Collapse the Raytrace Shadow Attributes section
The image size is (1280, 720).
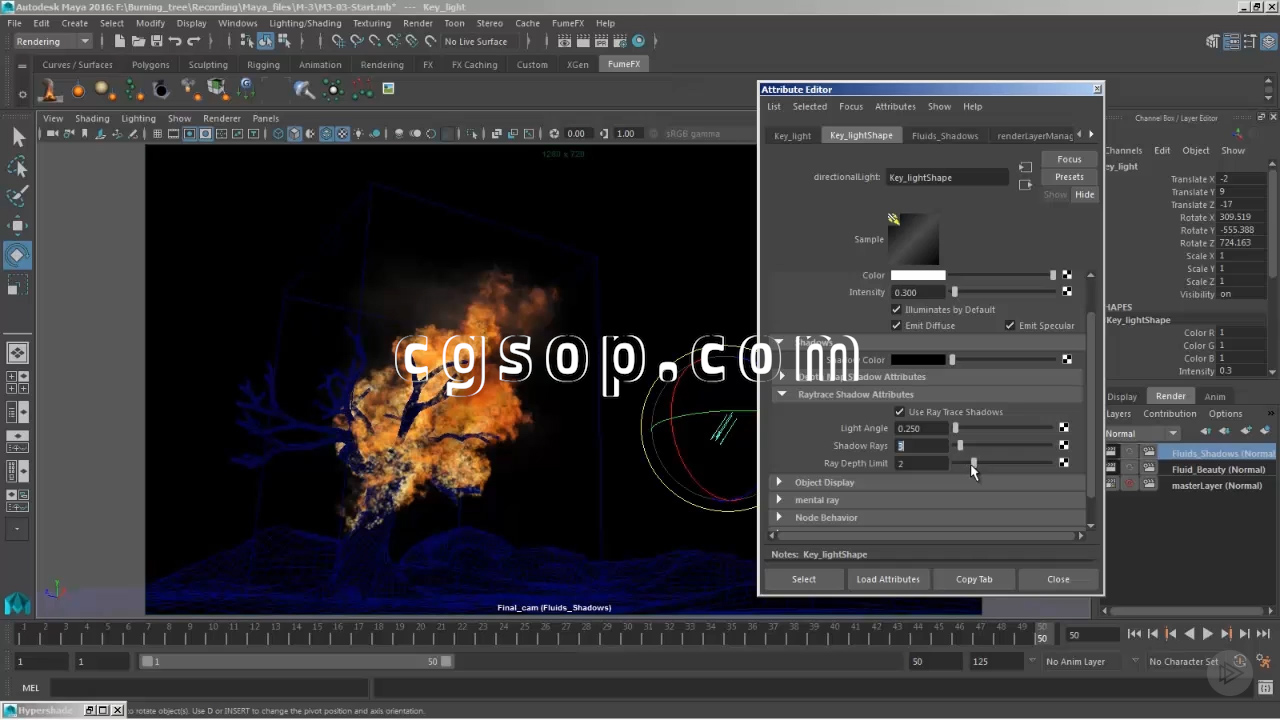782,394
